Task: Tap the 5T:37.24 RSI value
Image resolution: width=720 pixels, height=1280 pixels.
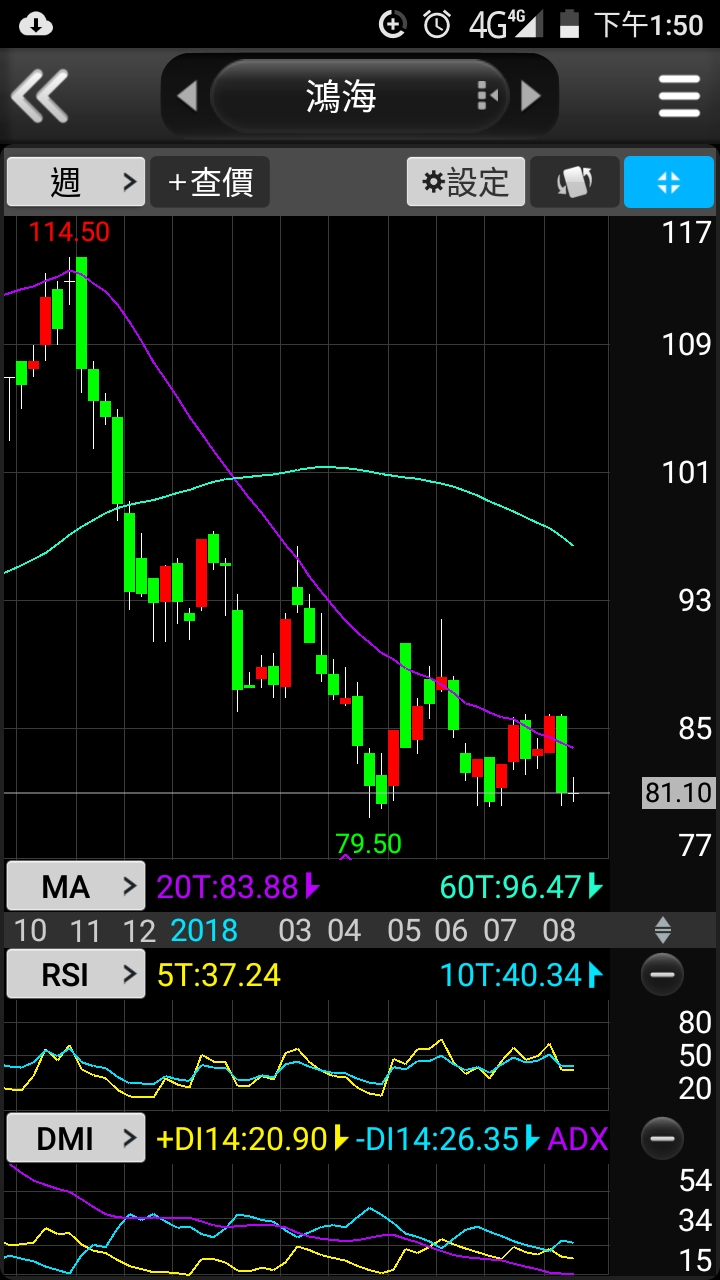Action: (218, 974)
